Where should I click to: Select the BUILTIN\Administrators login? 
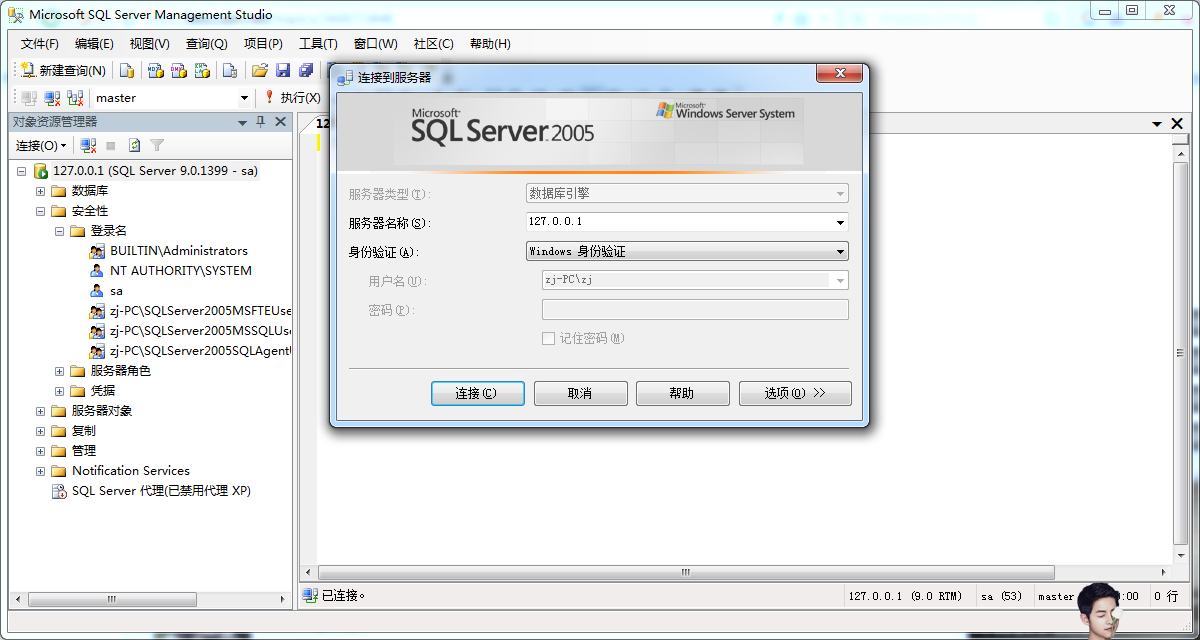[x=179, y=251]
